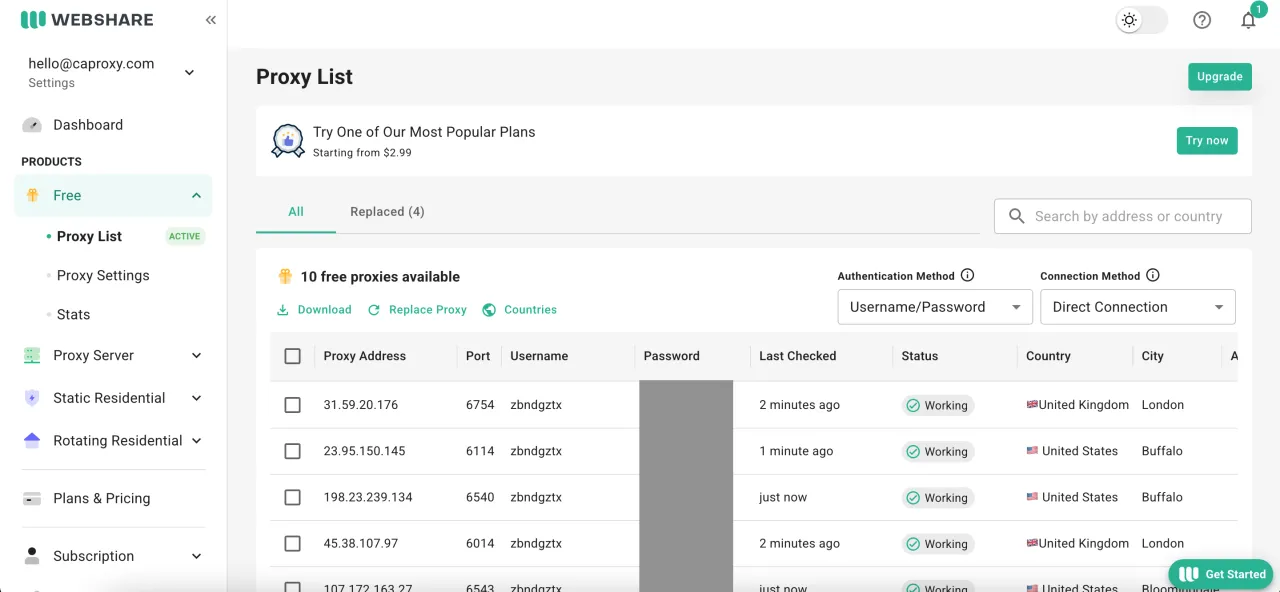Click the Countries globe icon

489,310
